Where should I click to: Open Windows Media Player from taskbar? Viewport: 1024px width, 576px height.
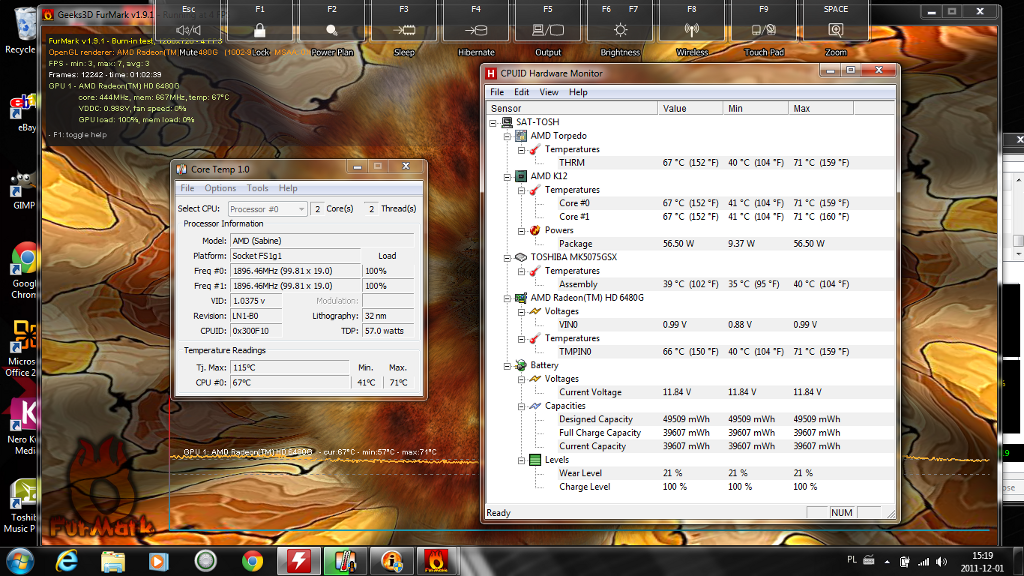[x=159, y=561]
